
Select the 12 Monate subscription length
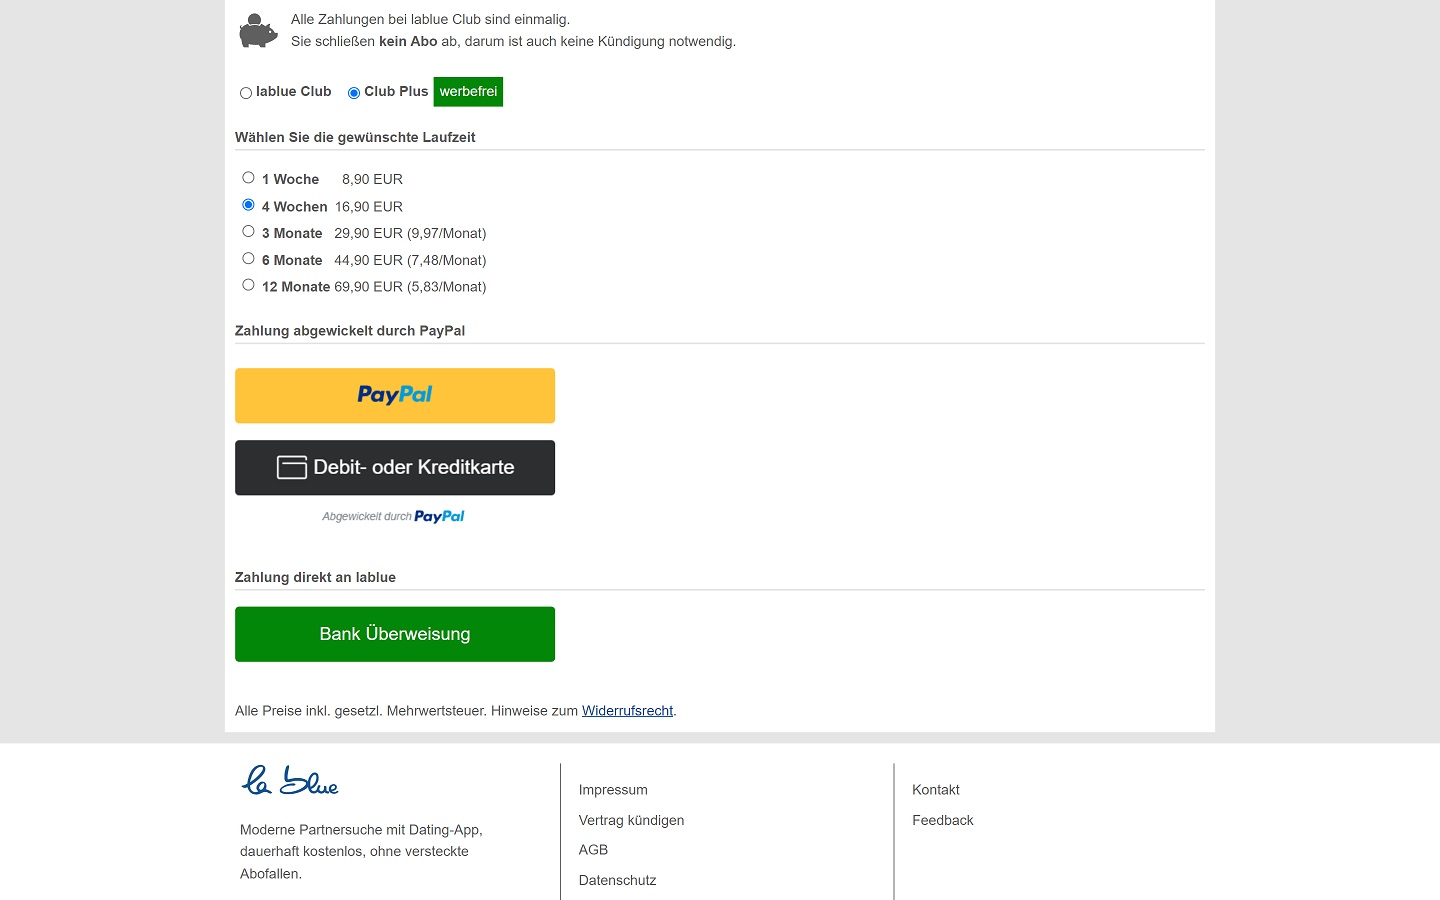coord(248,285)
